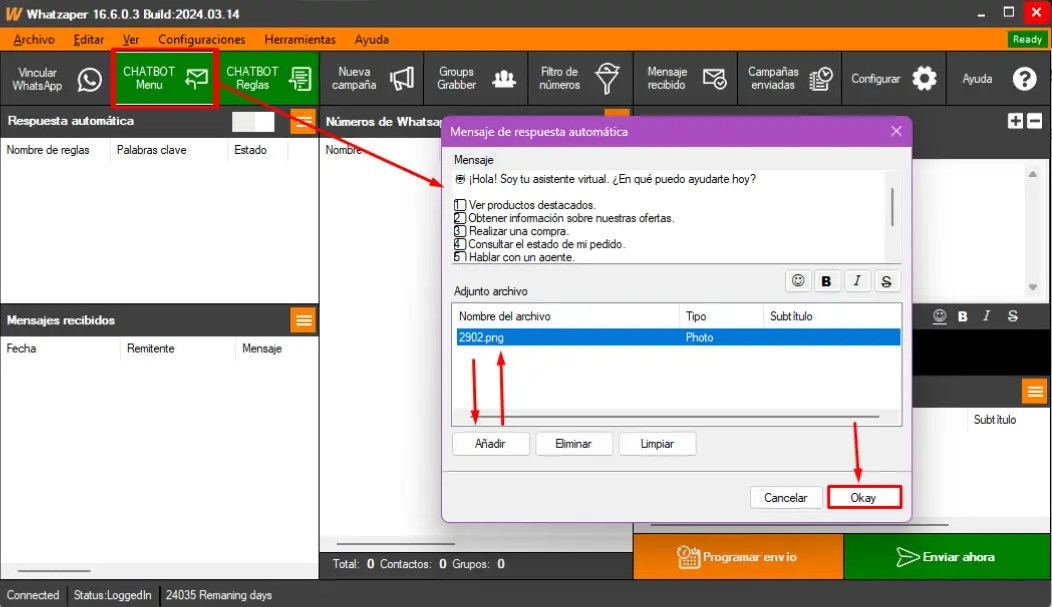Viewport: 1052px width, 607px height.
Task: Open Mensaje recibido toolbar item
Action: click(686, 78)
